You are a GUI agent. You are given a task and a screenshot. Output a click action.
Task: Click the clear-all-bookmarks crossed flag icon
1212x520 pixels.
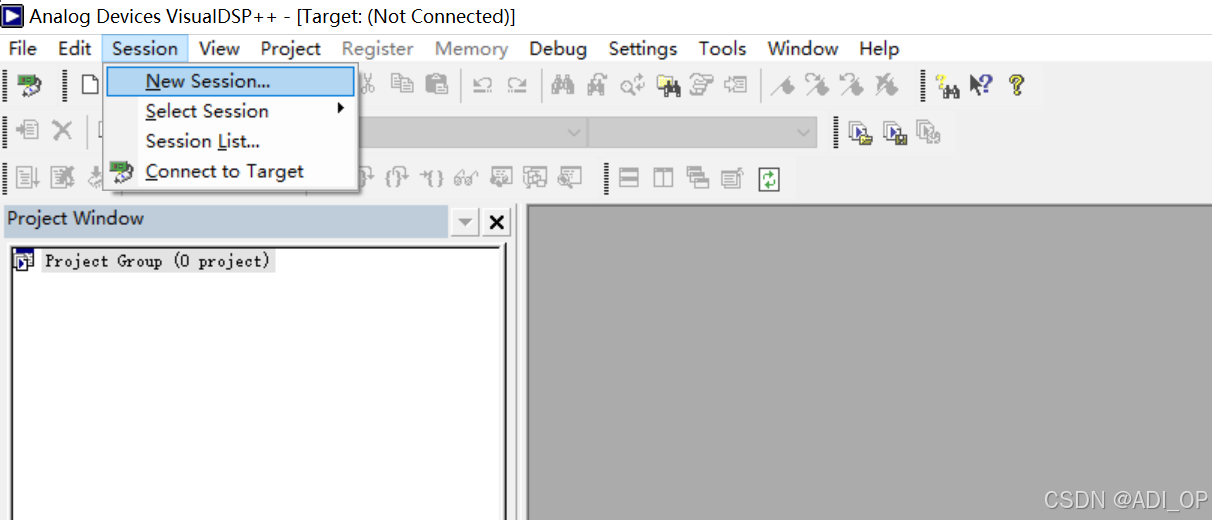[886, 86]
